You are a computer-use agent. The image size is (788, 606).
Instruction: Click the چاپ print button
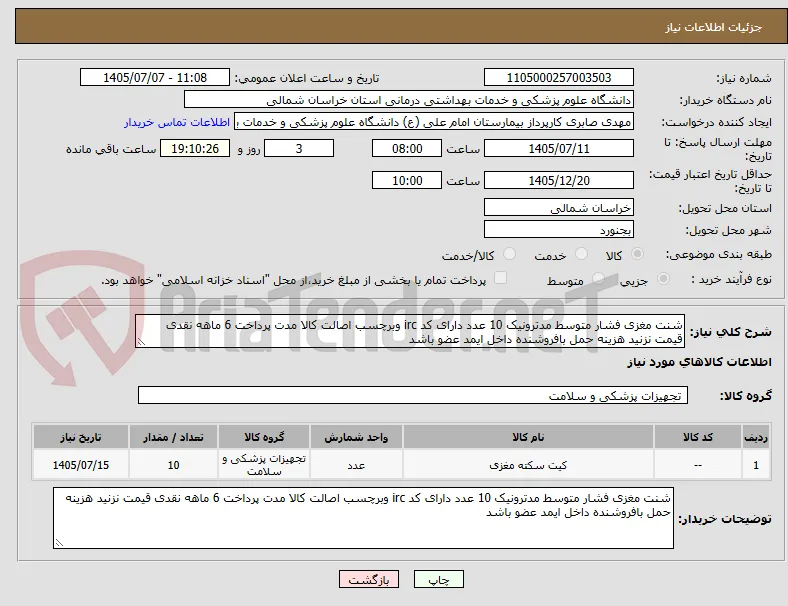tap(438, 579)
